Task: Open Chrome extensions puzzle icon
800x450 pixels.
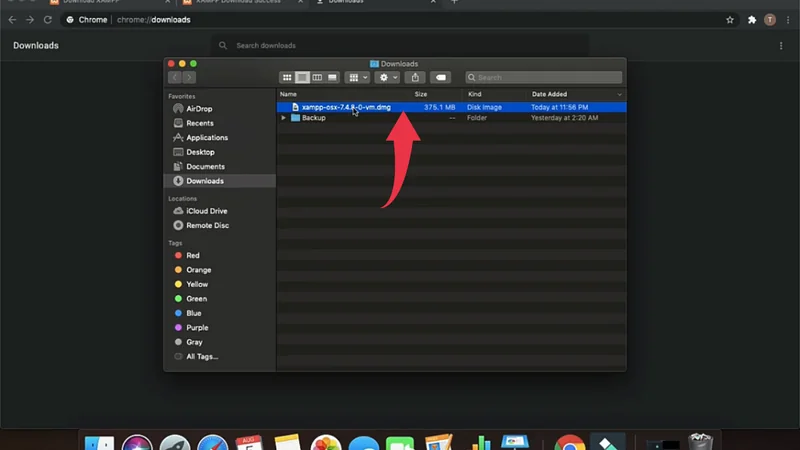Action: click(x=752, y=19)
